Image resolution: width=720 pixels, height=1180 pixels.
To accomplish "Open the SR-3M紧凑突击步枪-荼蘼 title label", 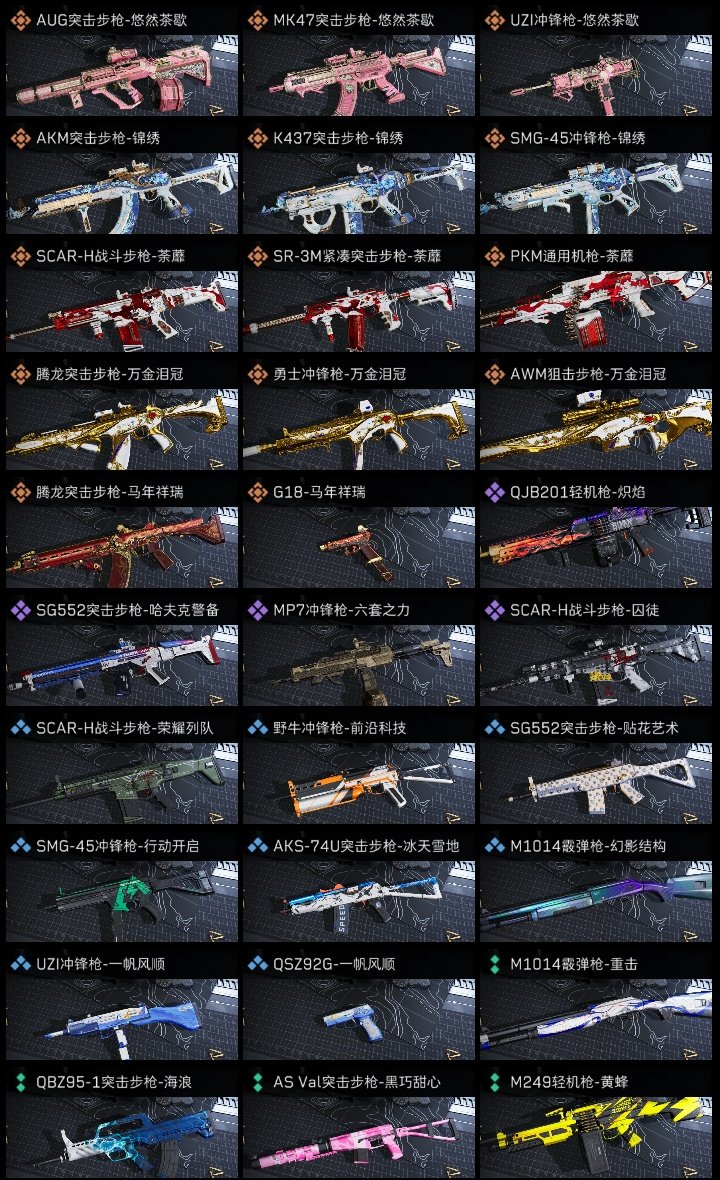I will point(357,256).
